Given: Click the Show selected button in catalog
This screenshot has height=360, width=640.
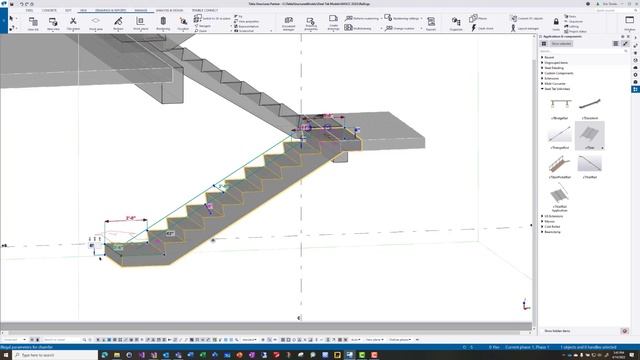Looking at the screenshot, I should (x=561, y=44).
